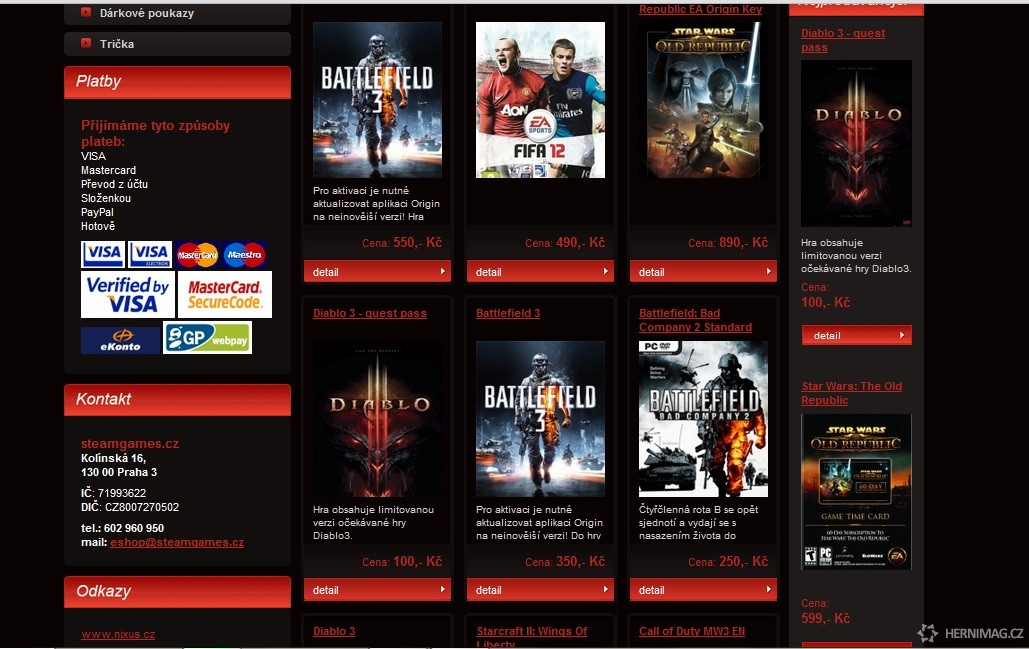Click the eKonto logo

(120, 340)
